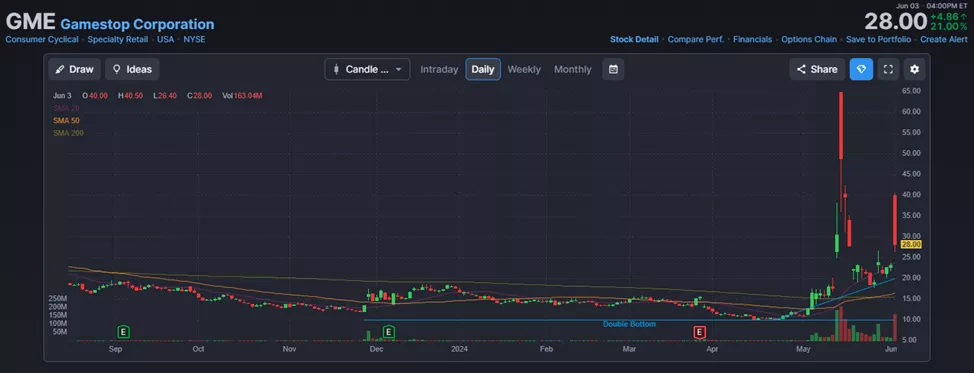Select the Monthly timeframe tab
The height and width of the screenshot is (373, 974).
(573, 70)
